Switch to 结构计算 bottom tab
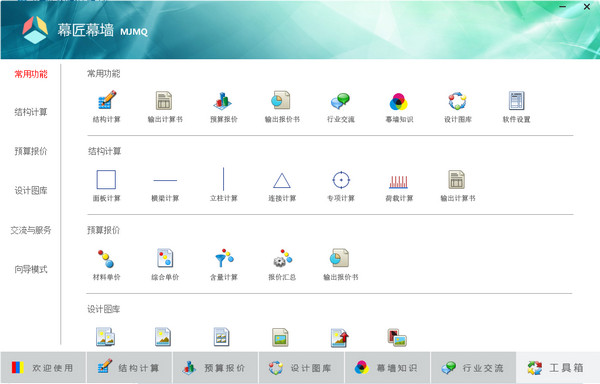 pos(129,368)
